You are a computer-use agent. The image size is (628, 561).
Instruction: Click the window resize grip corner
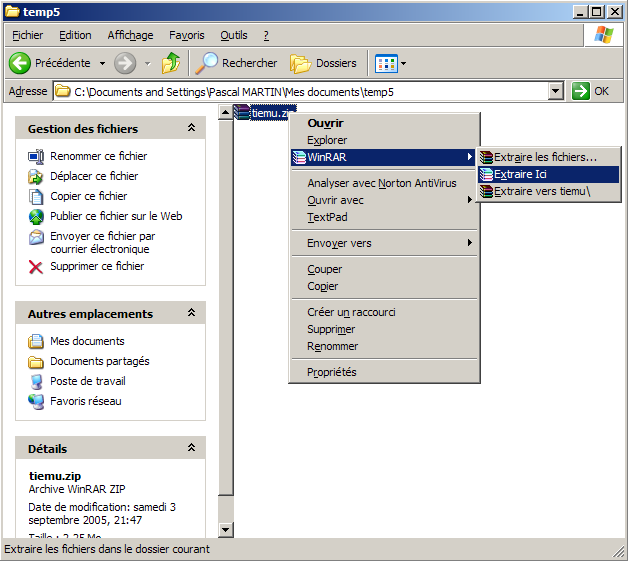point(619,552)
